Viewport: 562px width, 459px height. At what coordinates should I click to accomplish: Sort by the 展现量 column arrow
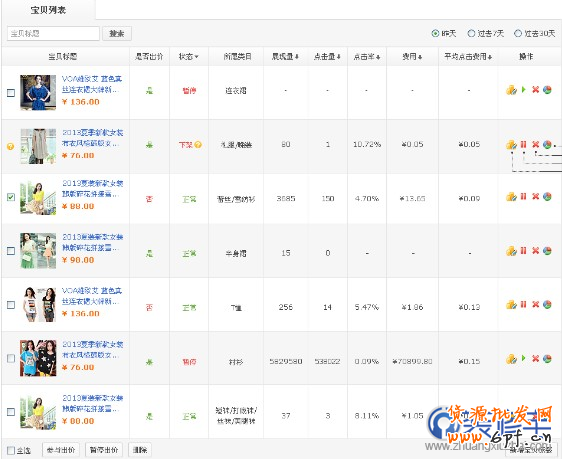click(297, 57)
